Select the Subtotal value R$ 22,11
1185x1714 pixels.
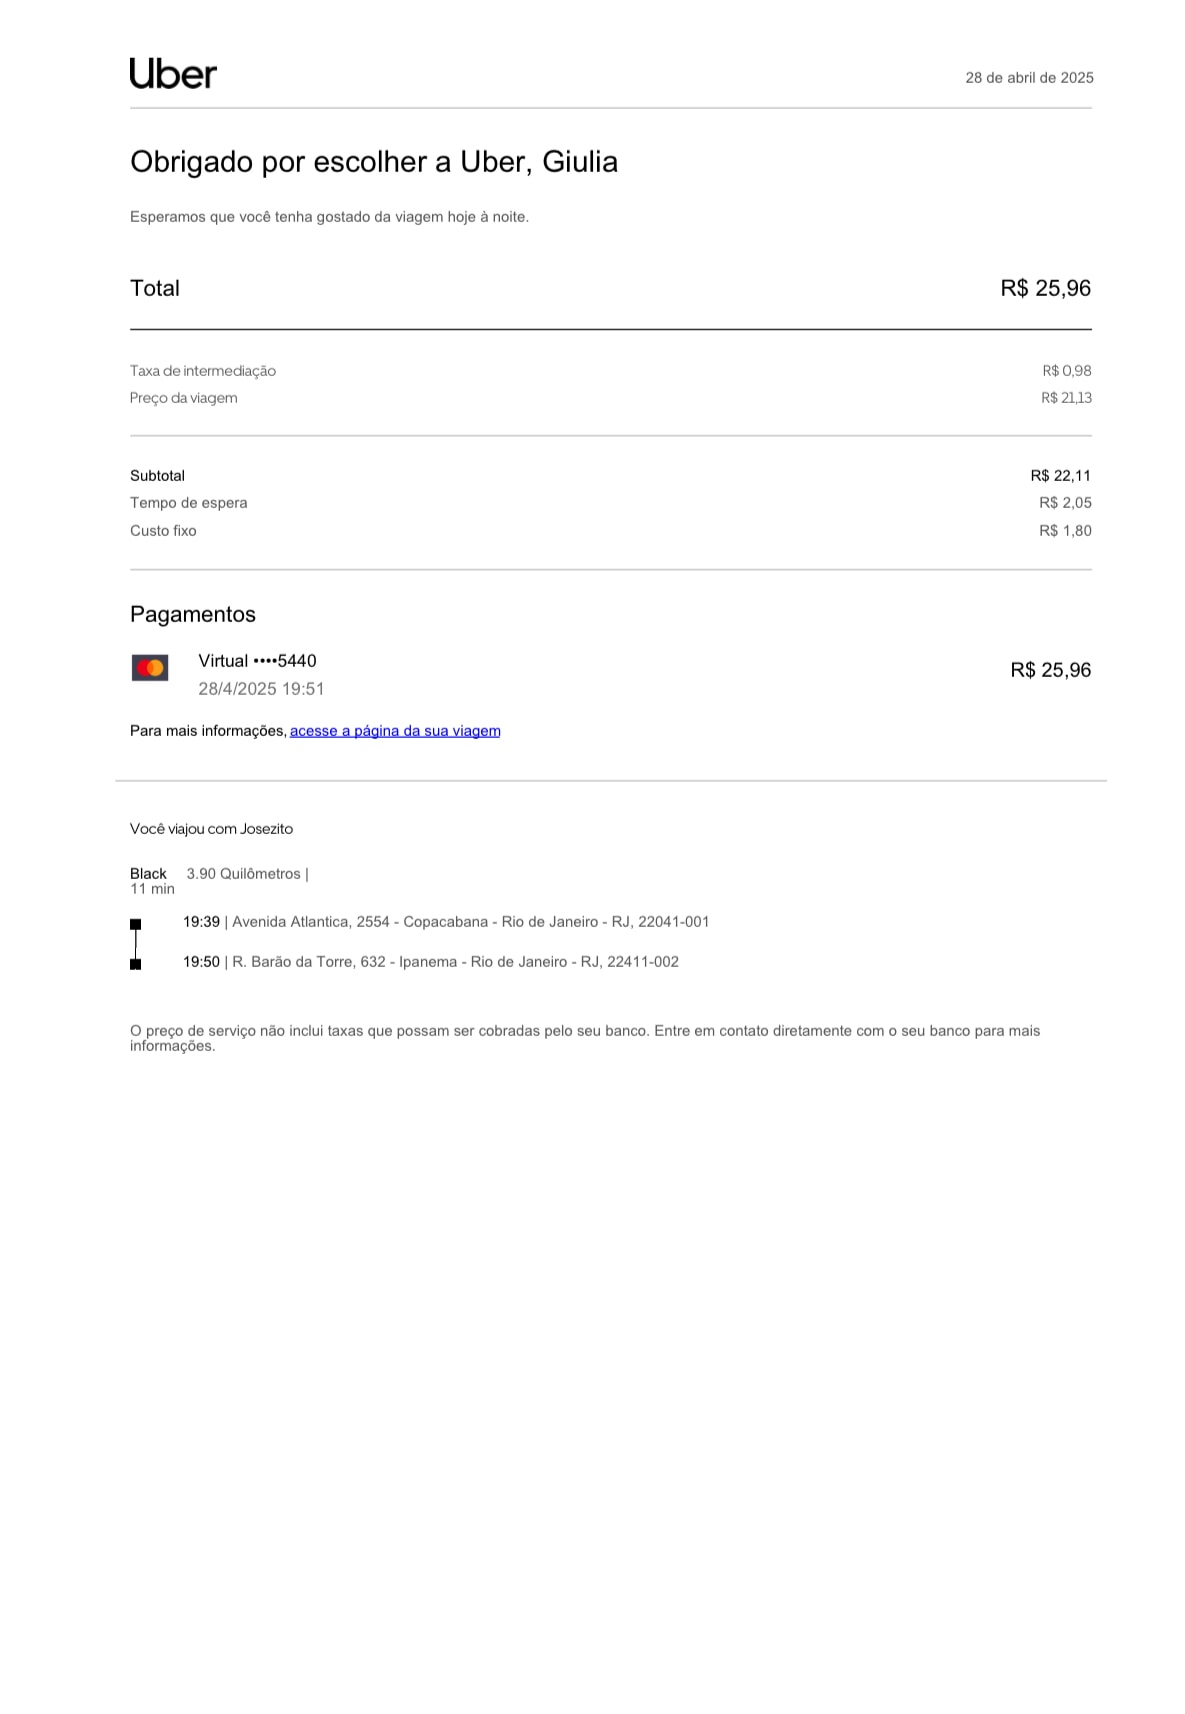[x=1060, y=476]
